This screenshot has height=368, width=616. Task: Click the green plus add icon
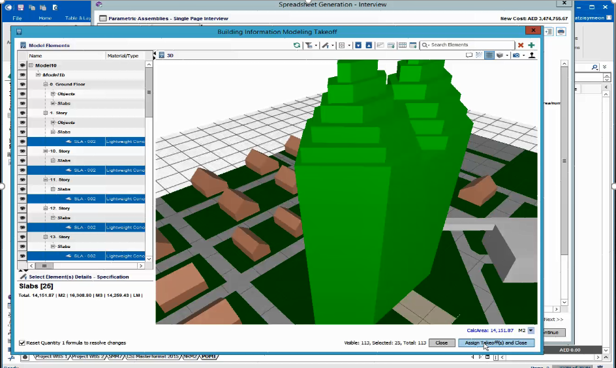[531, 45]
